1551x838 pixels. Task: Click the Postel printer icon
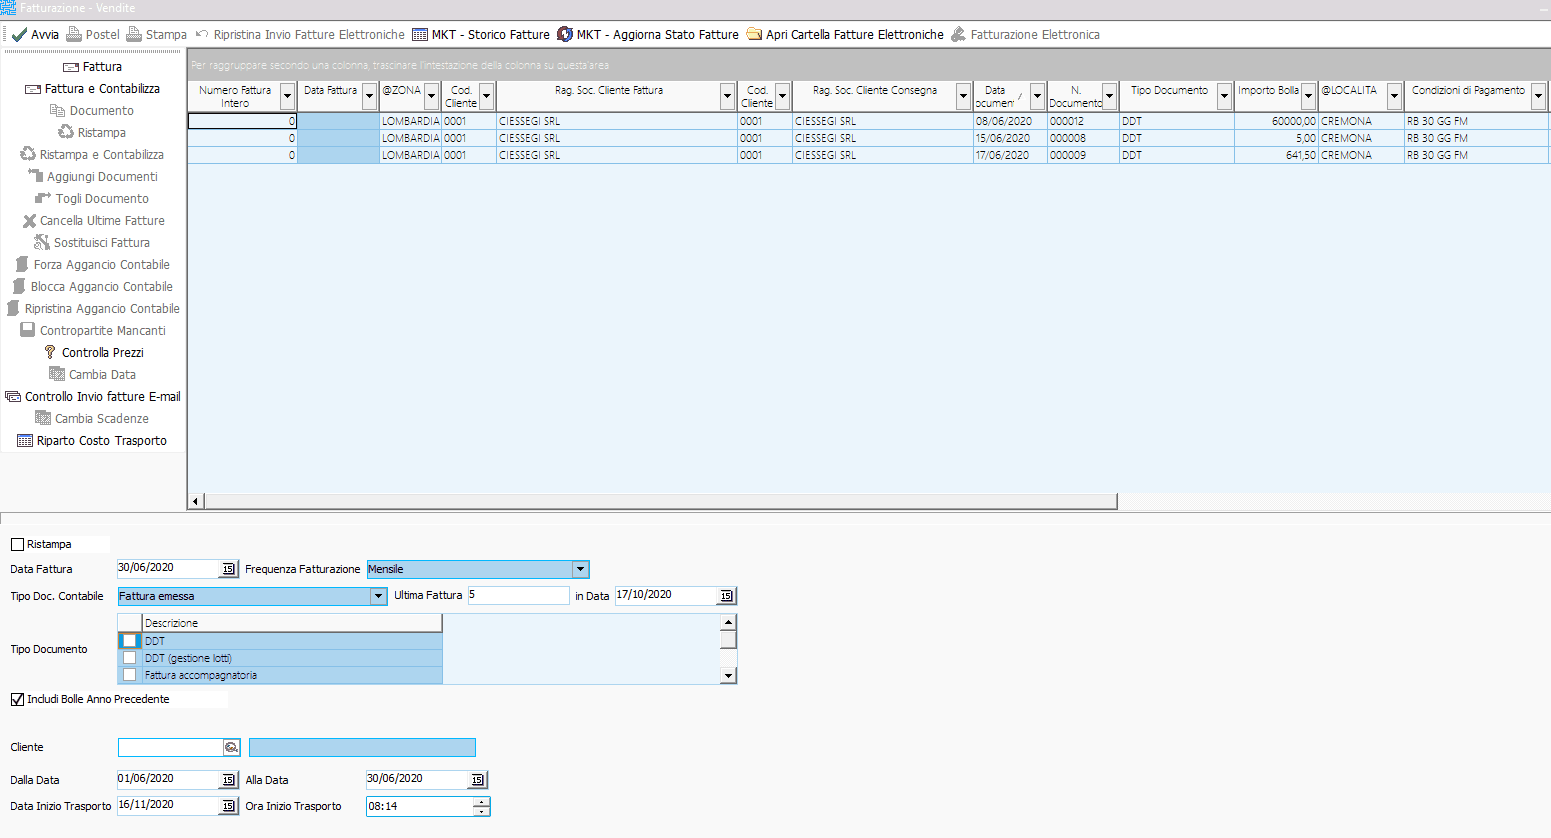coord(74,34)
